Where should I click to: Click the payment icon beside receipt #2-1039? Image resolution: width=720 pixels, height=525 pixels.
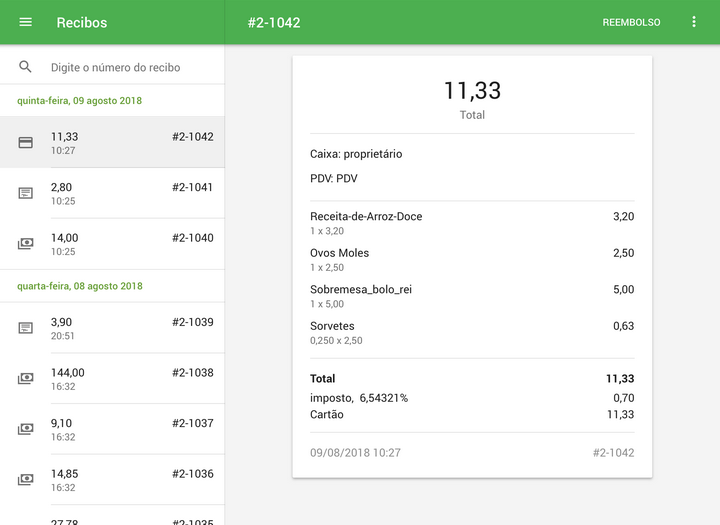[26, 328]
